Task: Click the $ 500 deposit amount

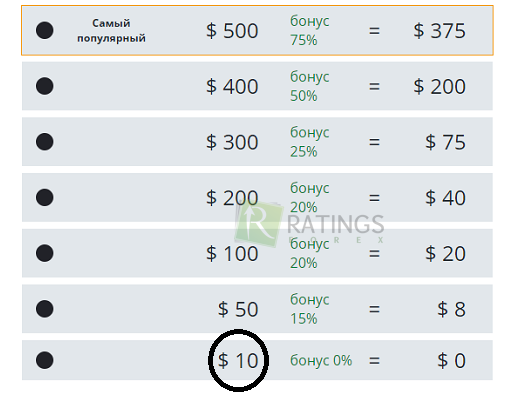Action: (x=232, y=31)
